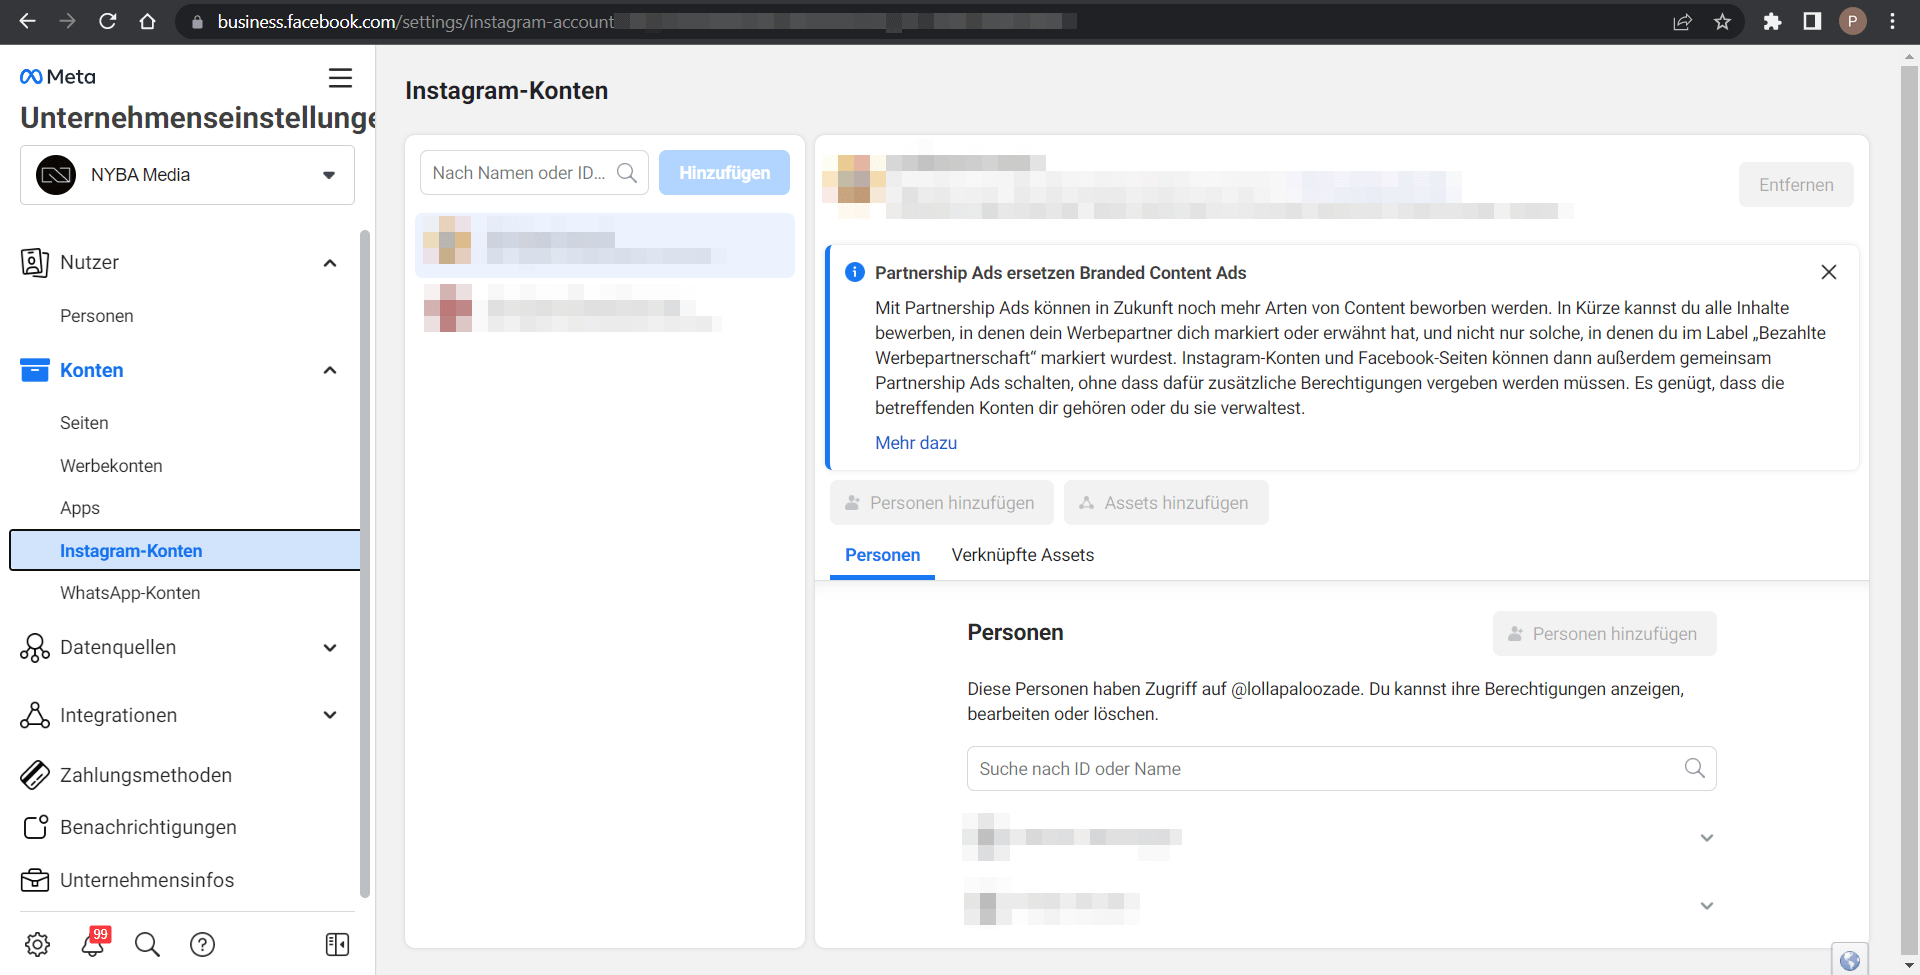Reload the page with the refresh icon

(x=107, y=21)
